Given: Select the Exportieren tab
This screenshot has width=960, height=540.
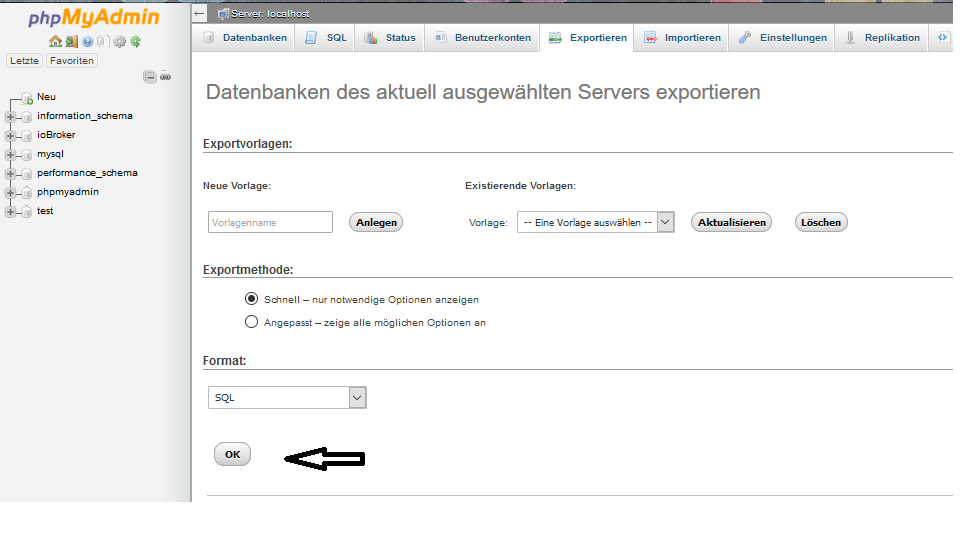Looking at the screenshot, I should click(x=587, y=38).
